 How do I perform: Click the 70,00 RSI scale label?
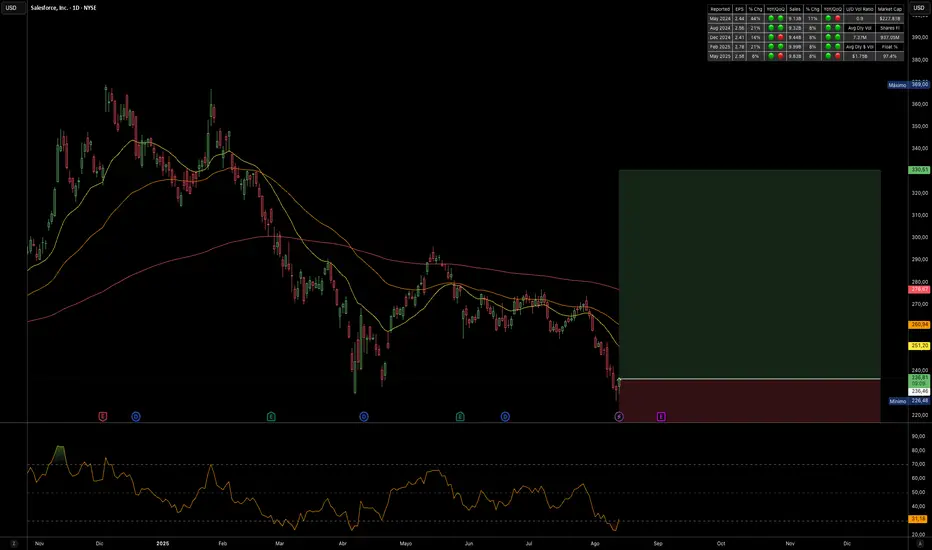918,464
